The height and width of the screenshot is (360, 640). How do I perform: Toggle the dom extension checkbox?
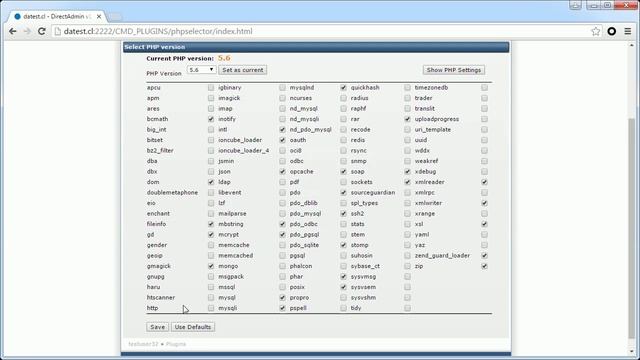click(x=211, y=182)
